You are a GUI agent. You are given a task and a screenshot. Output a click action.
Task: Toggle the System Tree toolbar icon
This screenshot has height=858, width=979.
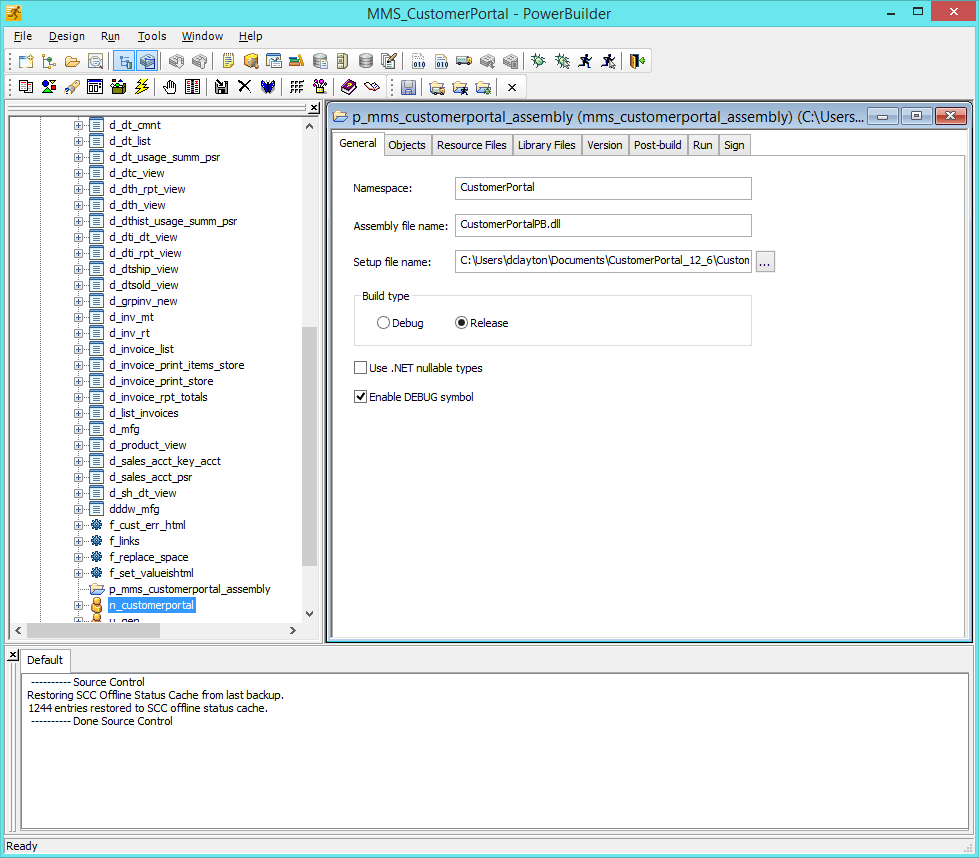pos(125,61)
